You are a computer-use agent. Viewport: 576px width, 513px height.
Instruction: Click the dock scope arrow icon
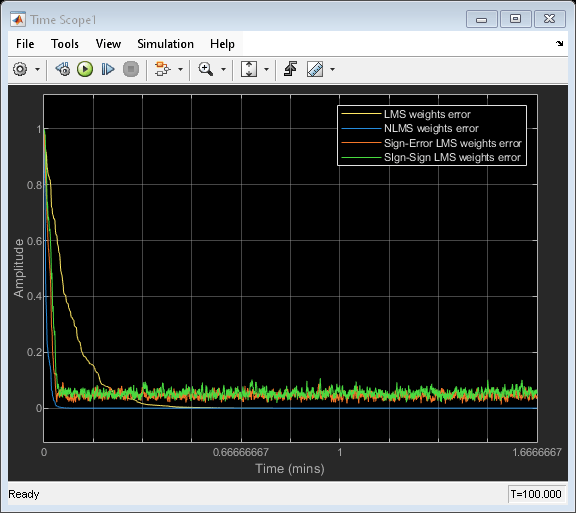(559, 43)
